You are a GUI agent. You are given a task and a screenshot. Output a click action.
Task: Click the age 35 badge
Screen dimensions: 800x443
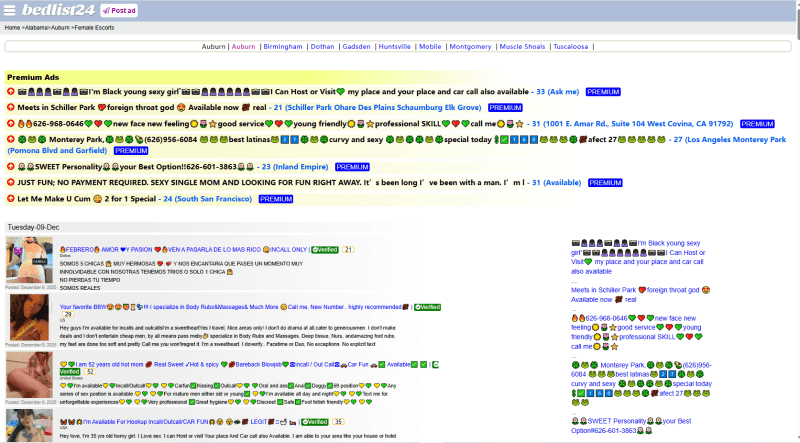(x=338, y=422)
